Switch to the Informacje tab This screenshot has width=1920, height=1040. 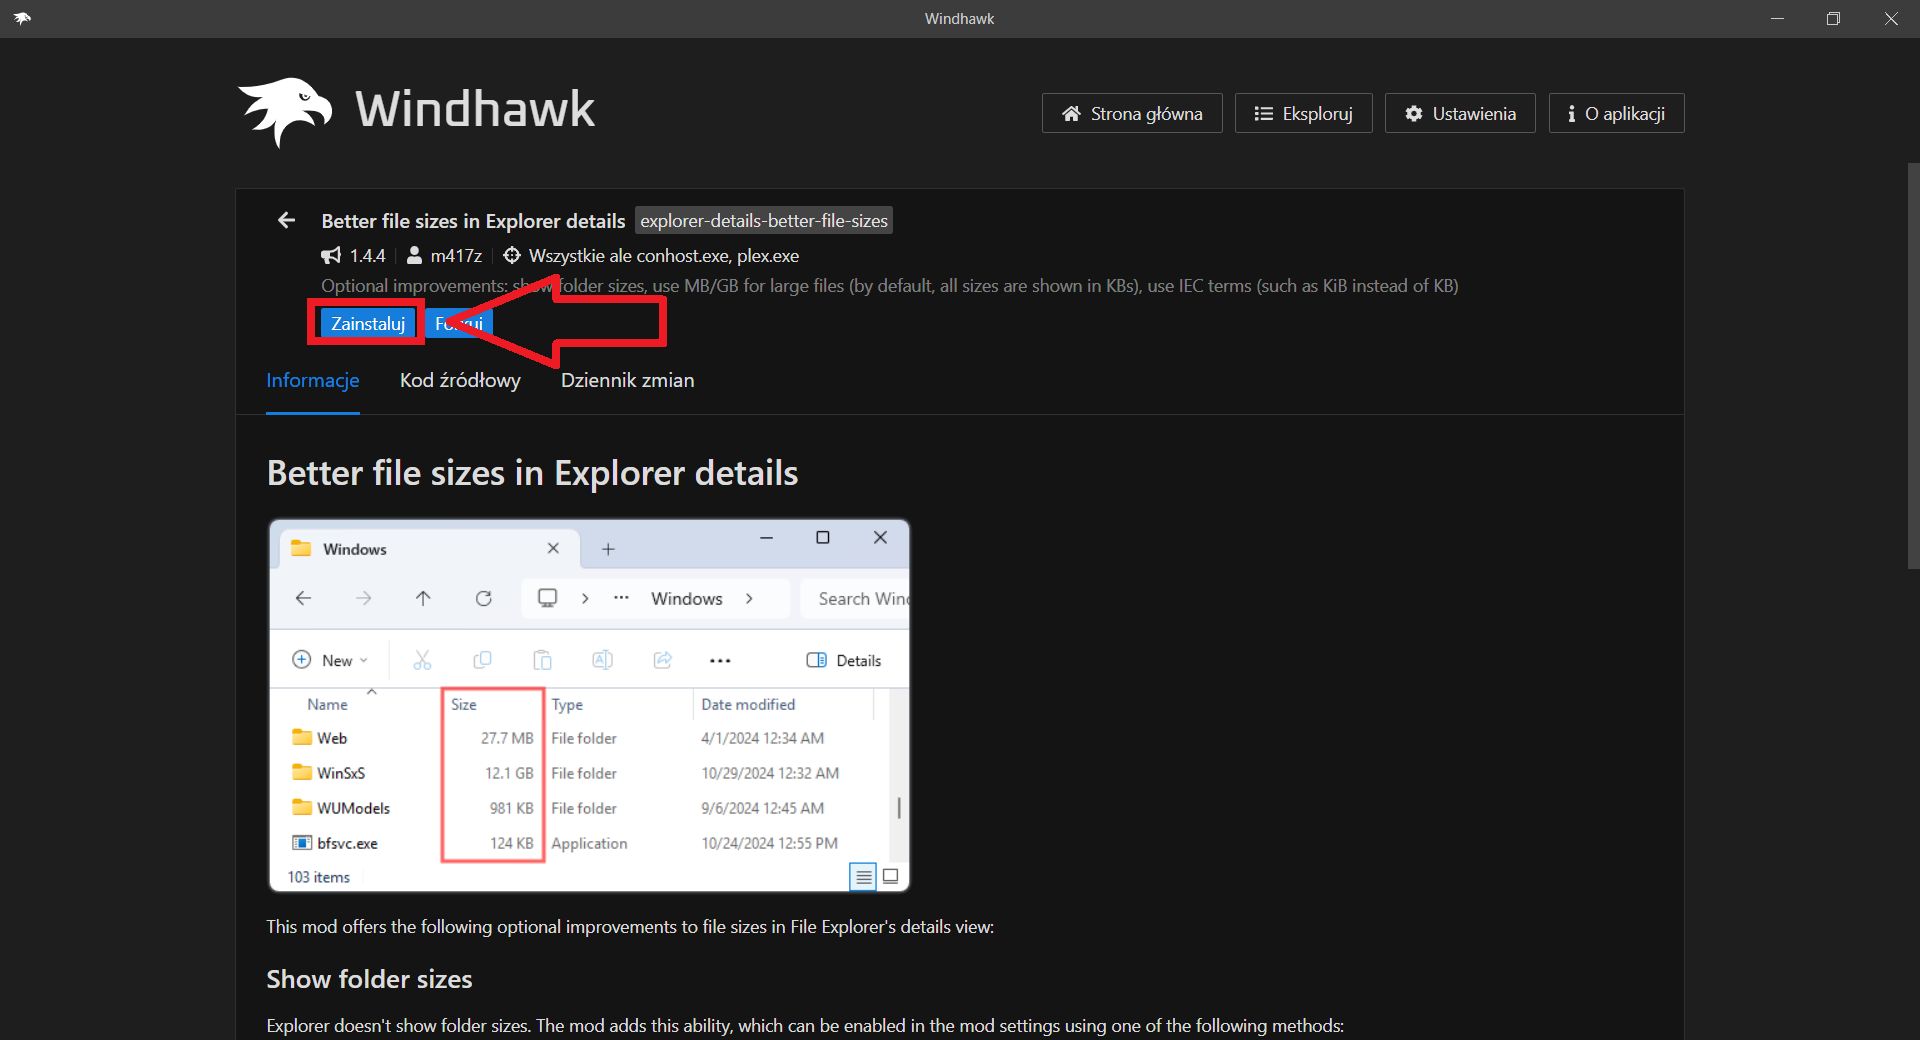pyautogui.click(x=313, y=380)
